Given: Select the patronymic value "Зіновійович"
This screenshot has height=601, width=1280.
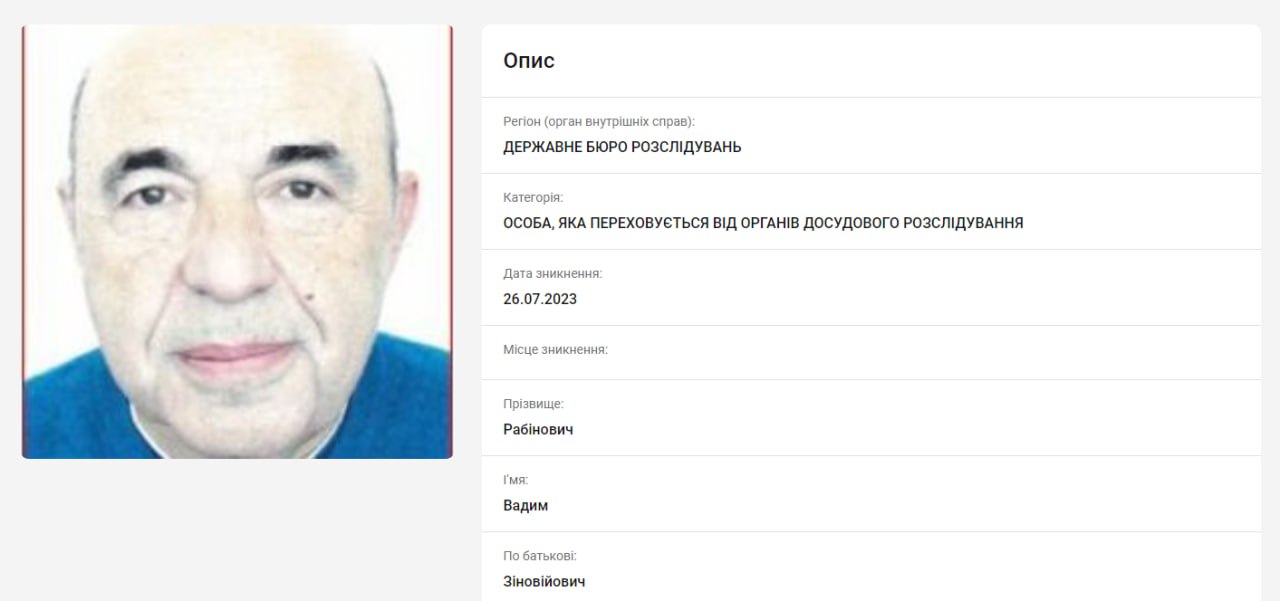Looking at the screenshot, I should [x=544, y=581].
